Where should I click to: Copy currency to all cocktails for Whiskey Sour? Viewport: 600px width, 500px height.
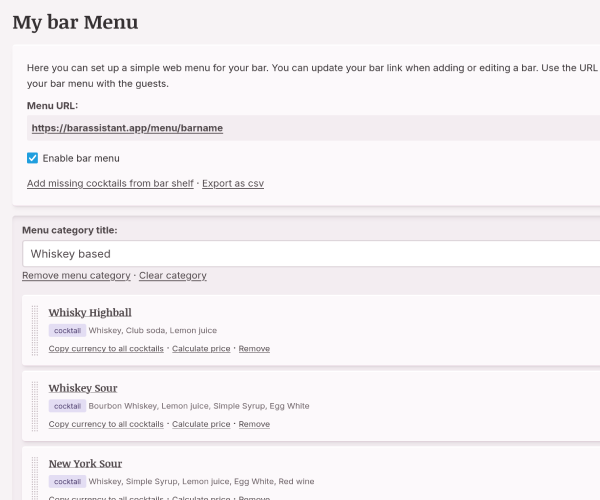tap(106, 424)
